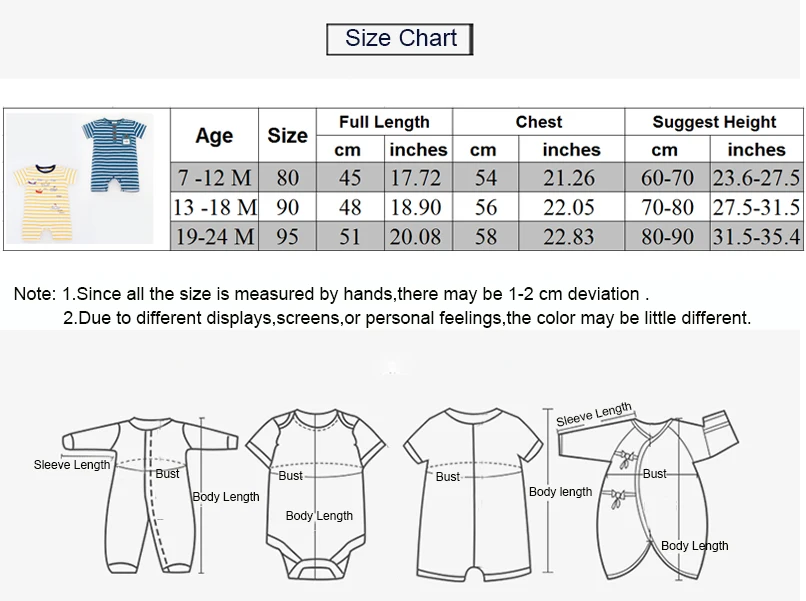Select the 13-18 M age row
This screenshot has height=601, width=806.
click(487, 207)
